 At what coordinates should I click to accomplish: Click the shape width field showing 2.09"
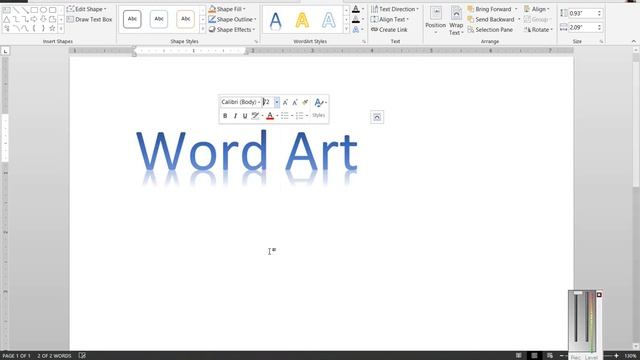click(582, 27)
